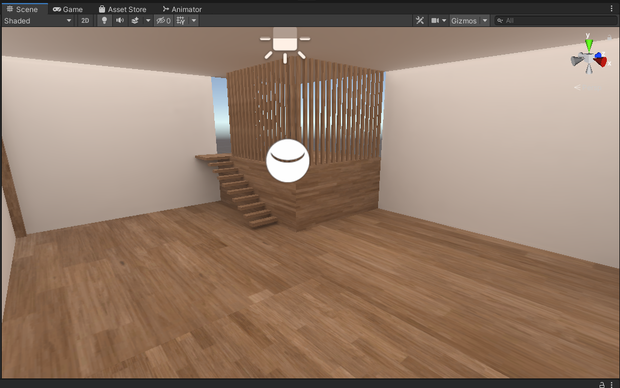Screen dimensions: 620x388
Task: Open the bottom panel kebab menu
Action: pyautogui.click(x=611, y=384)
